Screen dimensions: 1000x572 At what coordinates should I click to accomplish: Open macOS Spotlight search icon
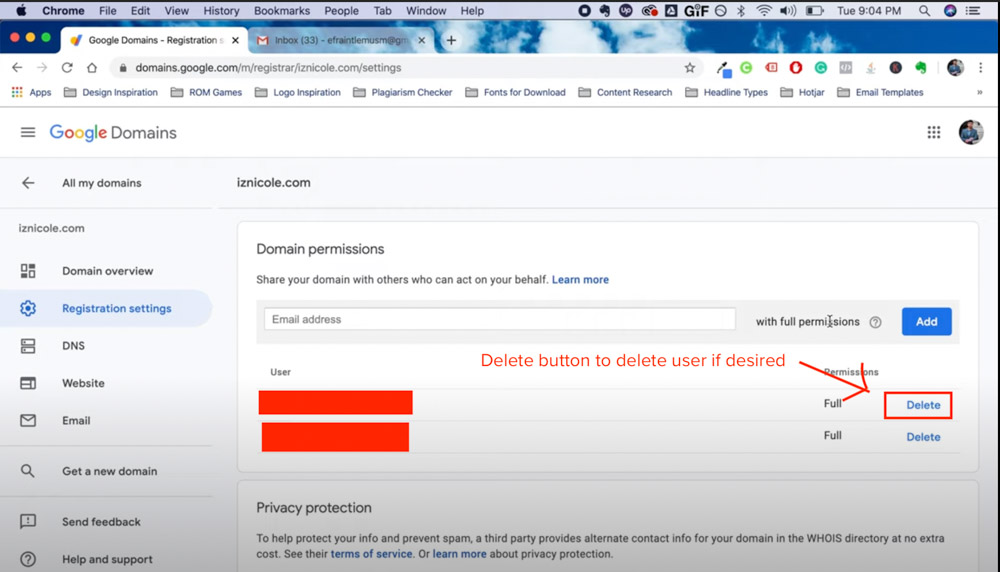(x=924, y=11)
